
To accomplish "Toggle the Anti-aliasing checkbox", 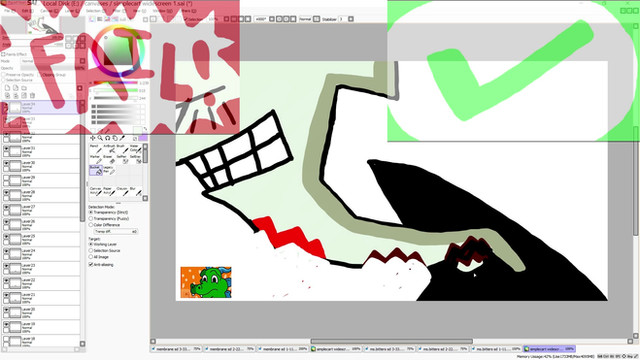I will coord(91,264).
